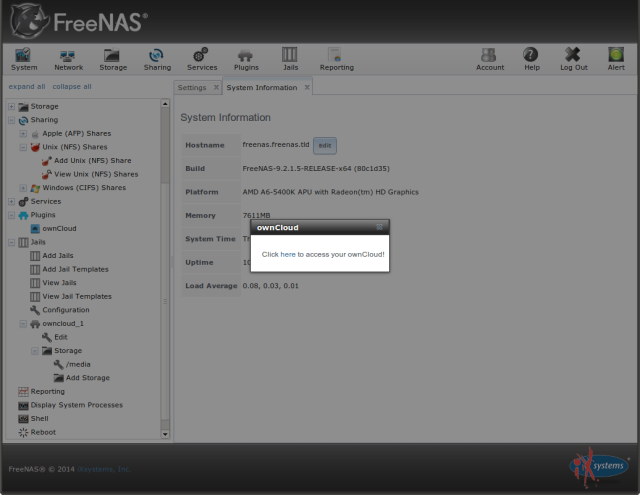Click the Load Average value 0.08, 0.03, 0.01

pos(271,286)
